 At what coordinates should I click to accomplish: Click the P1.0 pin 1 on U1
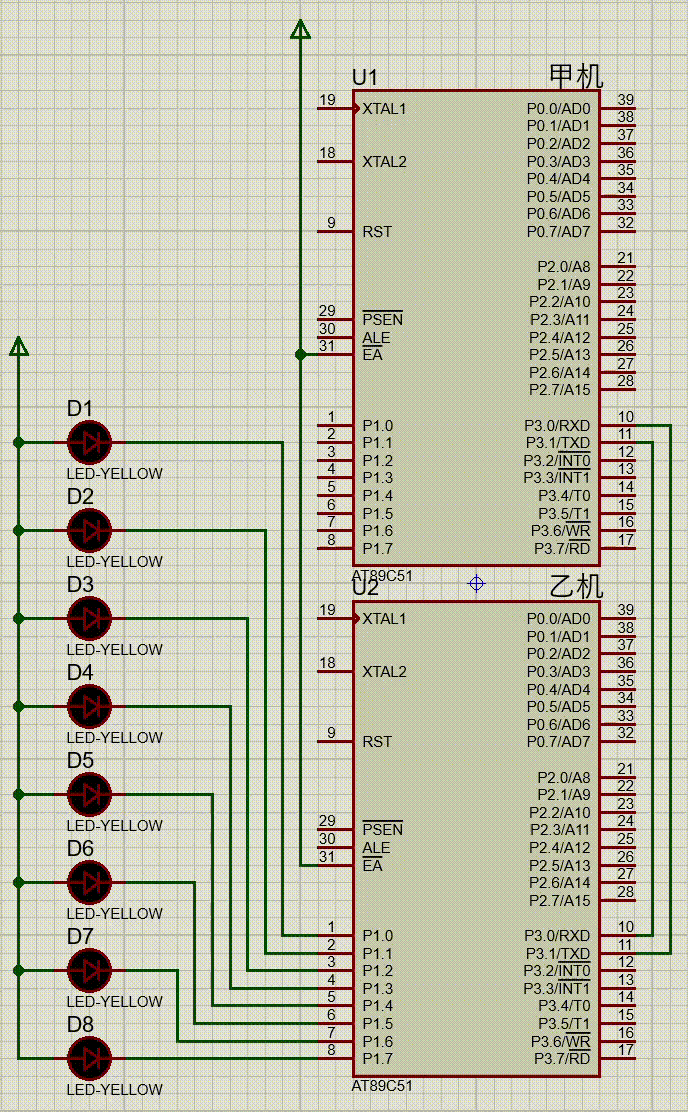335,425
